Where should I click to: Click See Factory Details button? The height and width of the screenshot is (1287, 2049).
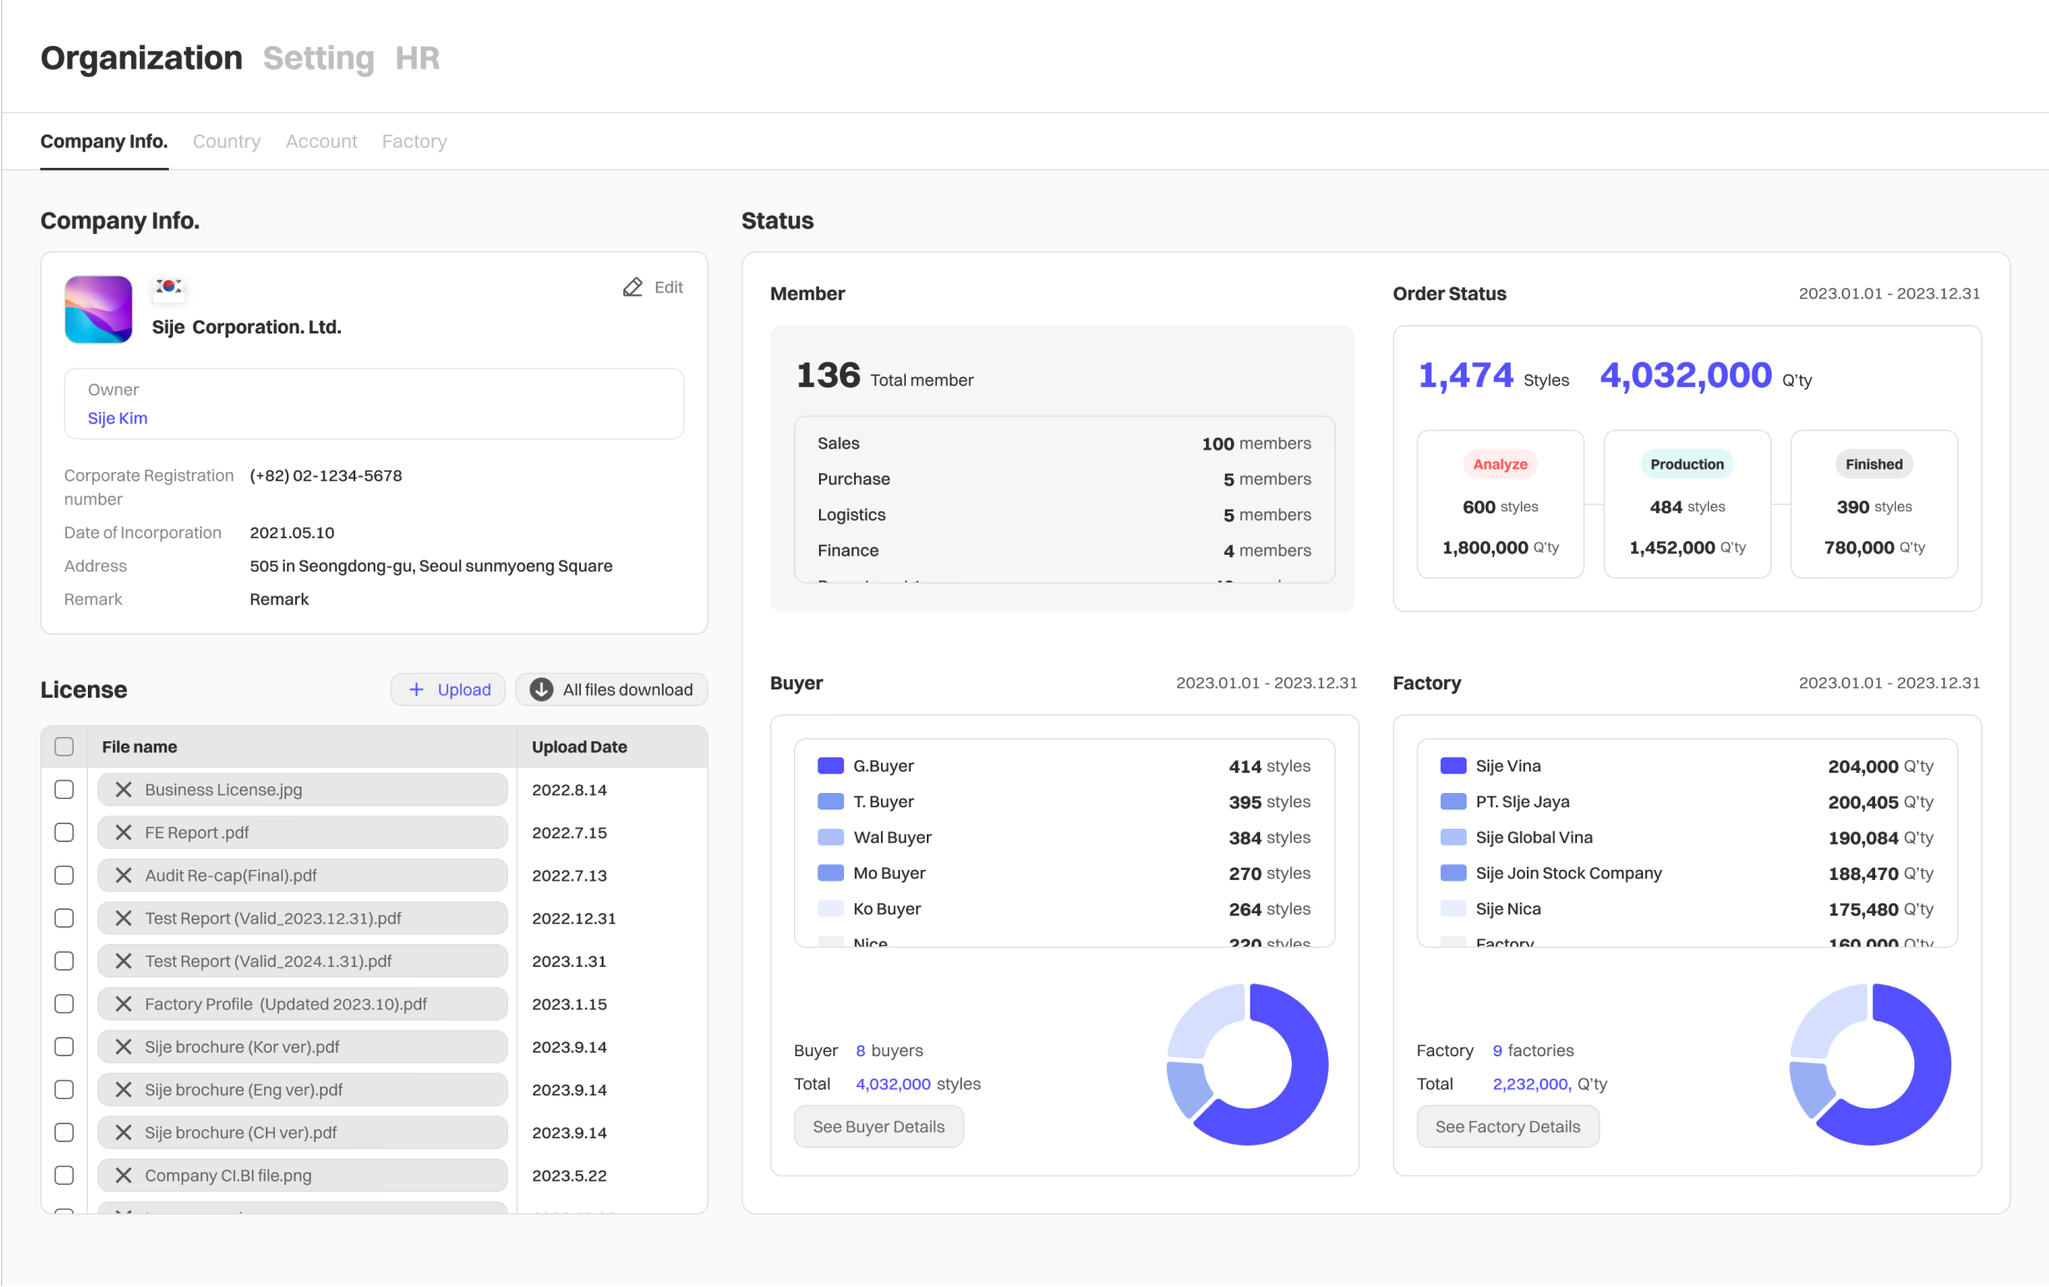(x=1508, y=1127)
